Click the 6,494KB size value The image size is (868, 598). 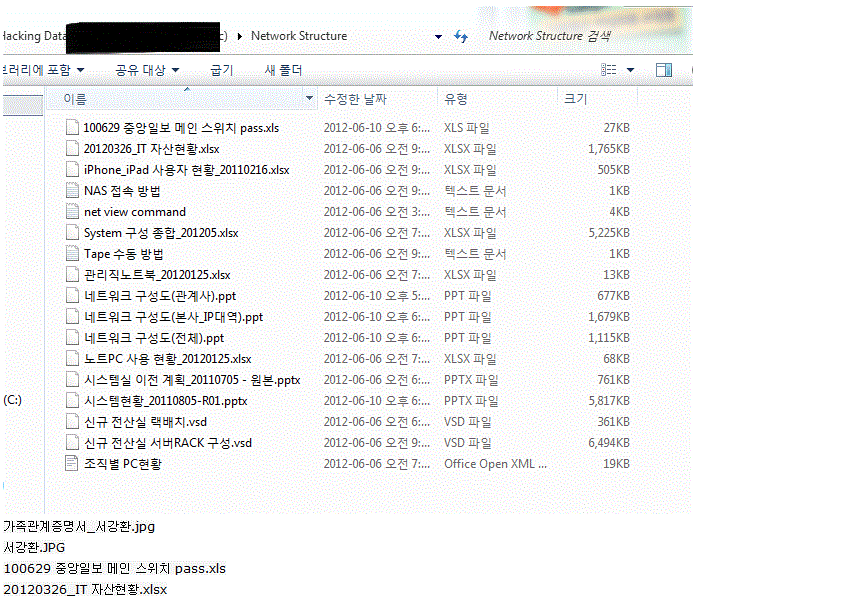(x=609, y=443)
